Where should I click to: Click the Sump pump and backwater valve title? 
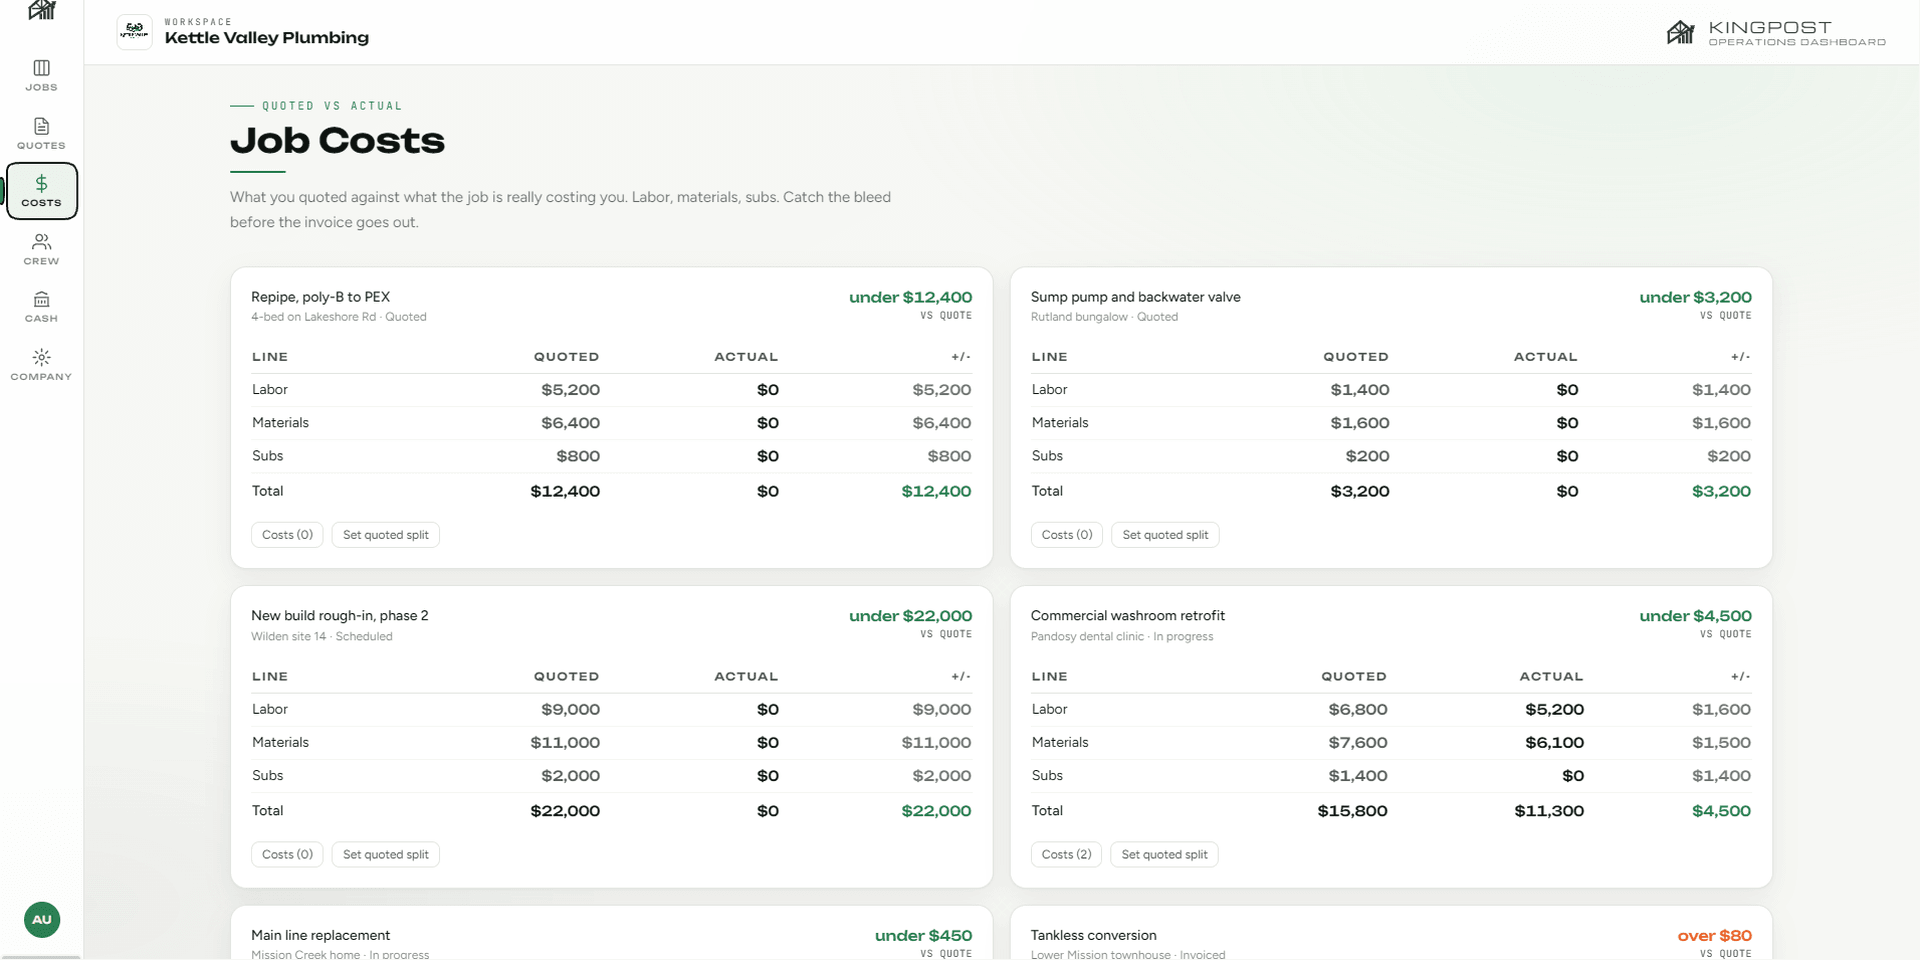[1136, 297]
